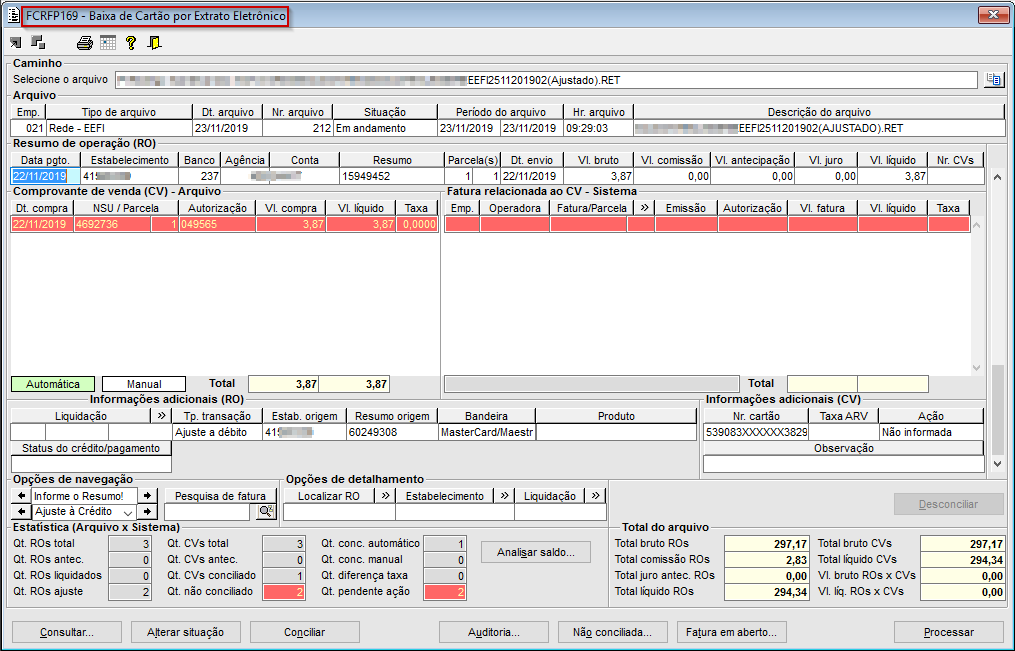Click the file browse icon beside path
Screen dimensions: 1015x651
coord(993,80)
